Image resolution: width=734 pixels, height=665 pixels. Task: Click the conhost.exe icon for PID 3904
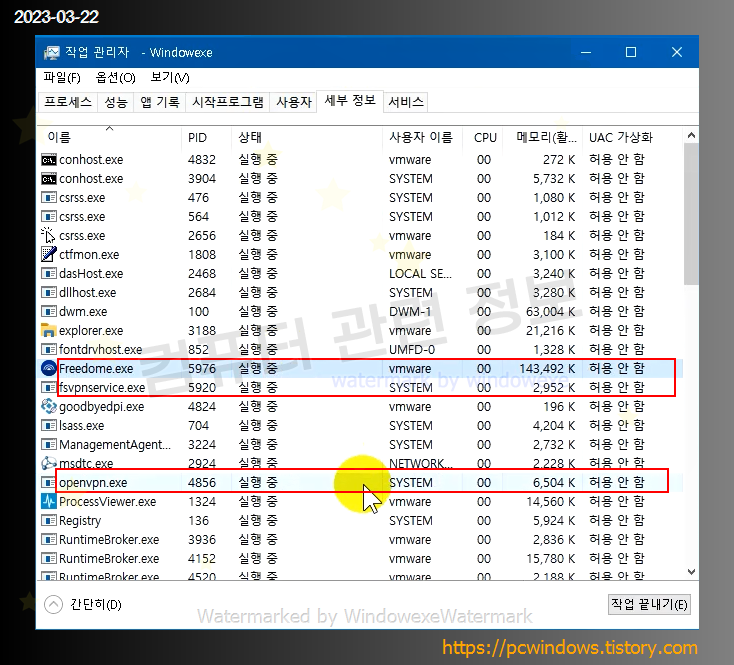click(x=49, y=179)
